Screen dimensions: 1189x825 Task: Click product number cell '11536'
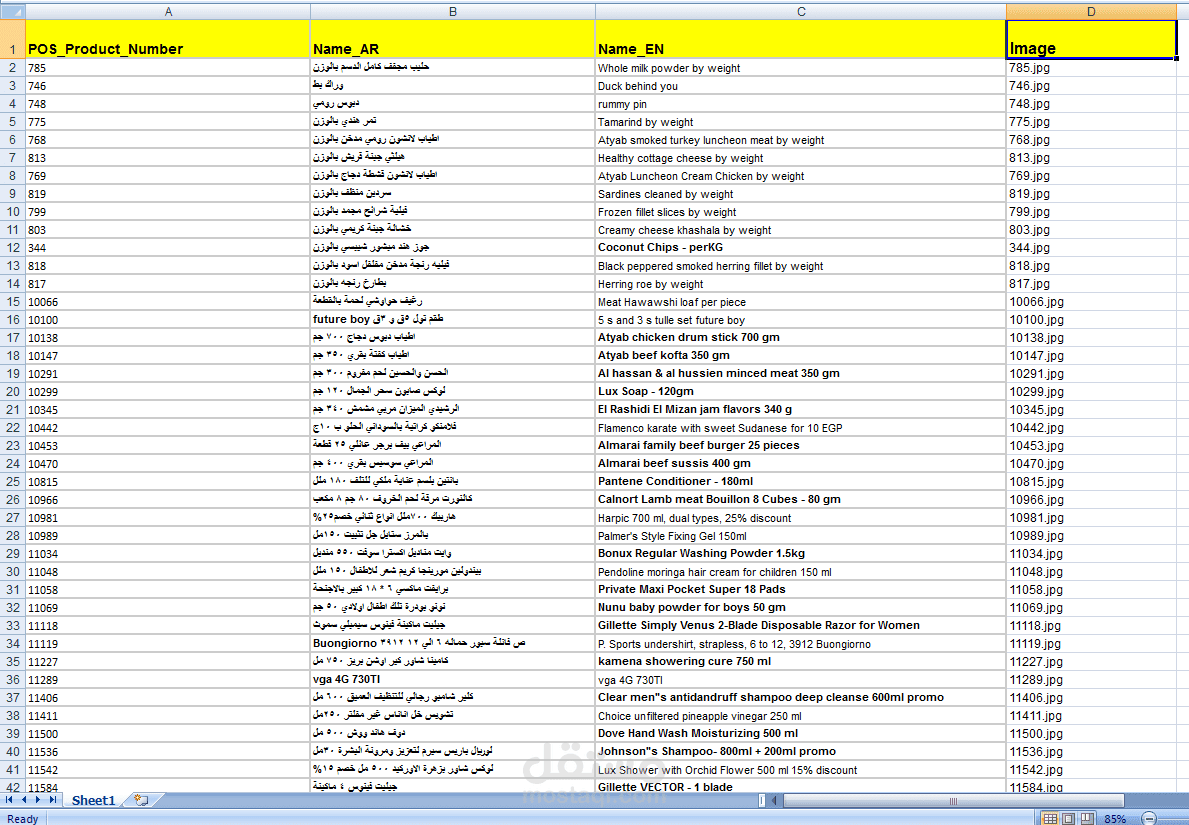(x=168, y=751)
